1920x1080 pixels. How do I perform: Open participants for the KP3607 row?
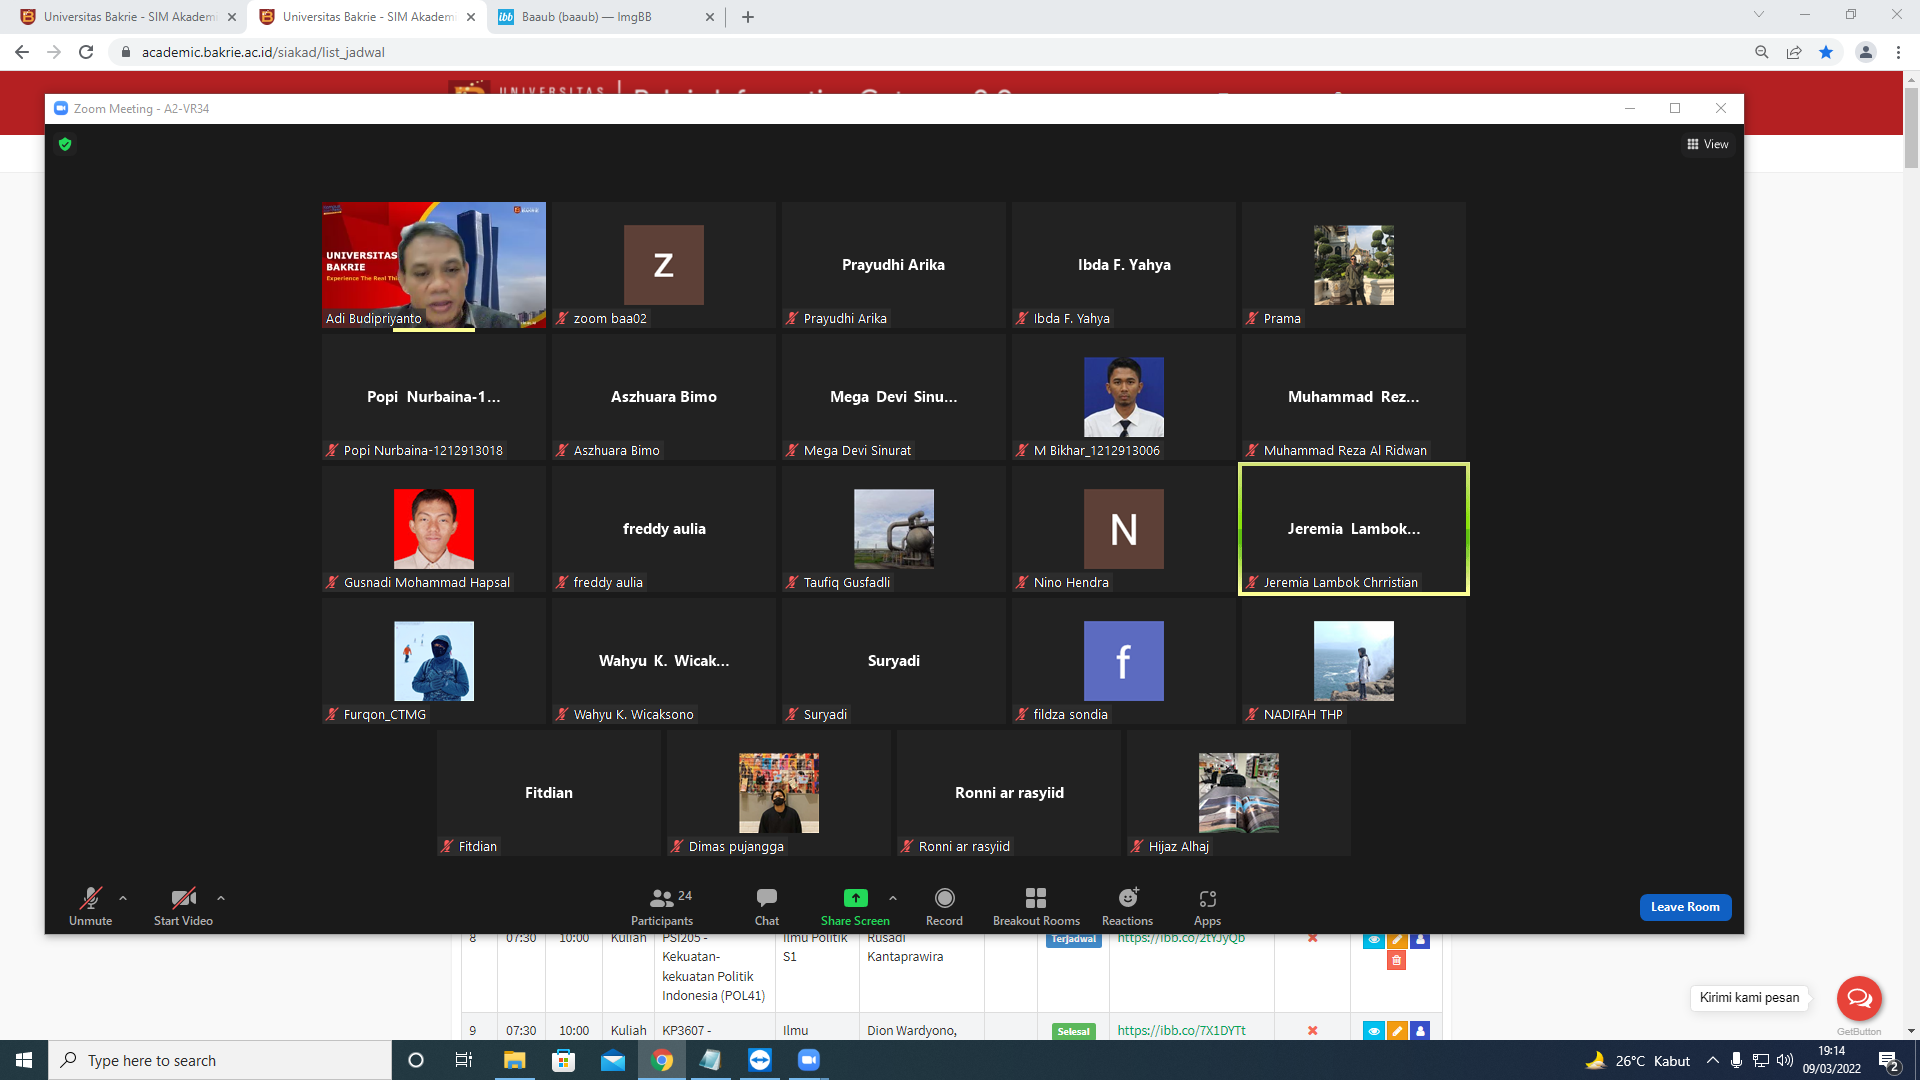[x=1420, y=1031]
